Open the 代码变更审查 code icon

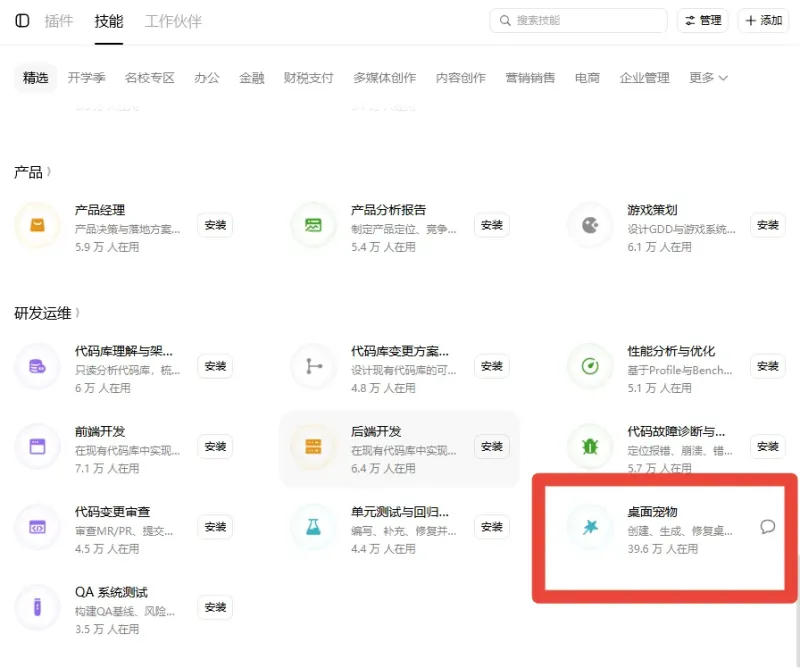[x=37, y=527]
